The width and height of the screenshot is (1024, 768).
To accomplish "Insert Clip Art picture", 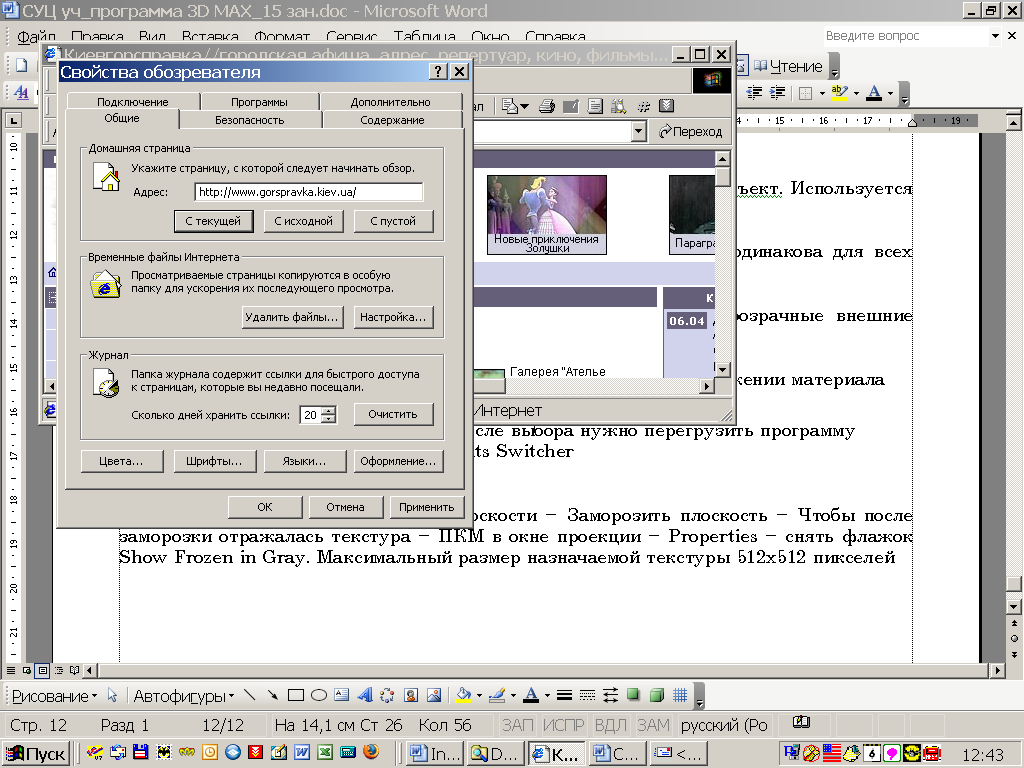I will pyautogui.click(x=411, y=696).
